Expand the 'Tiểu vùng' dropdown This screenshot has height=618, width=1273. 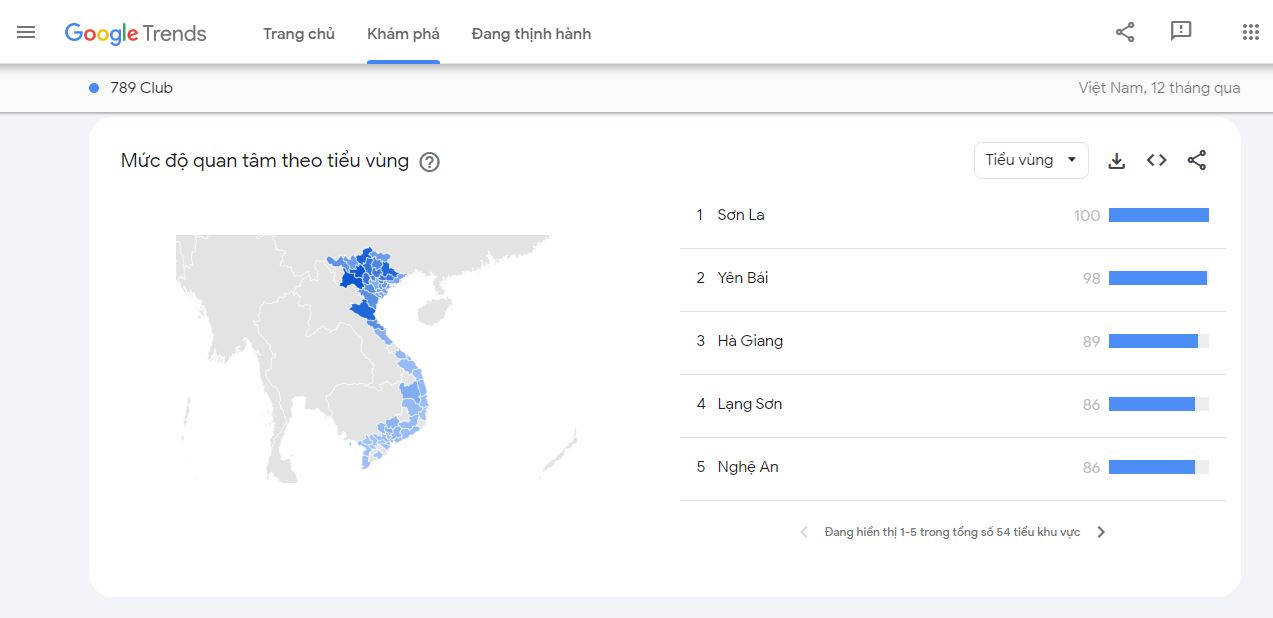coord(1031,160)
